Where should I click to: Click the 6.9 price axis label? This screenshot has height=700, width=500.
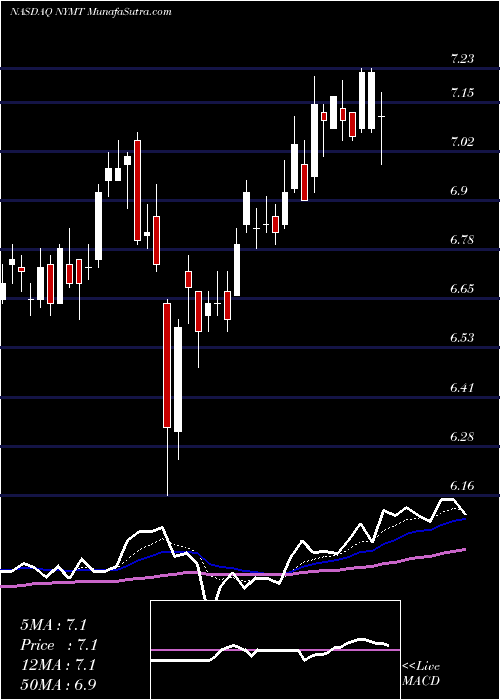(x=460, y=191)
